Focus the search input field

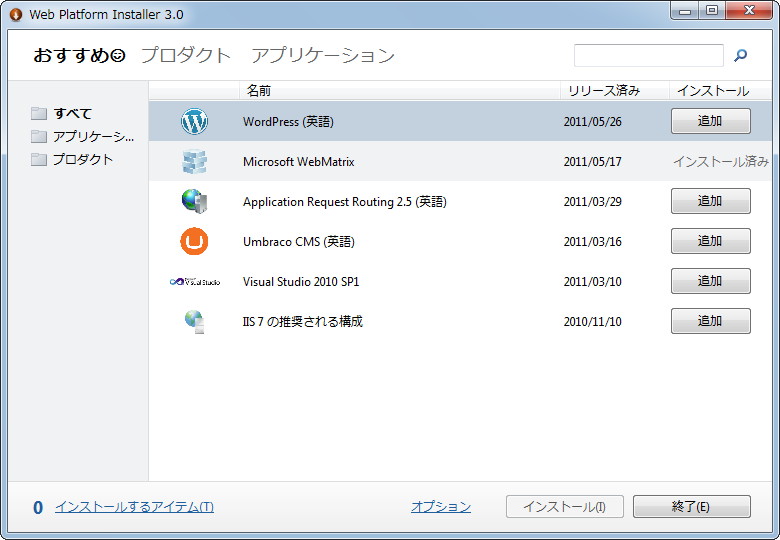649,55
